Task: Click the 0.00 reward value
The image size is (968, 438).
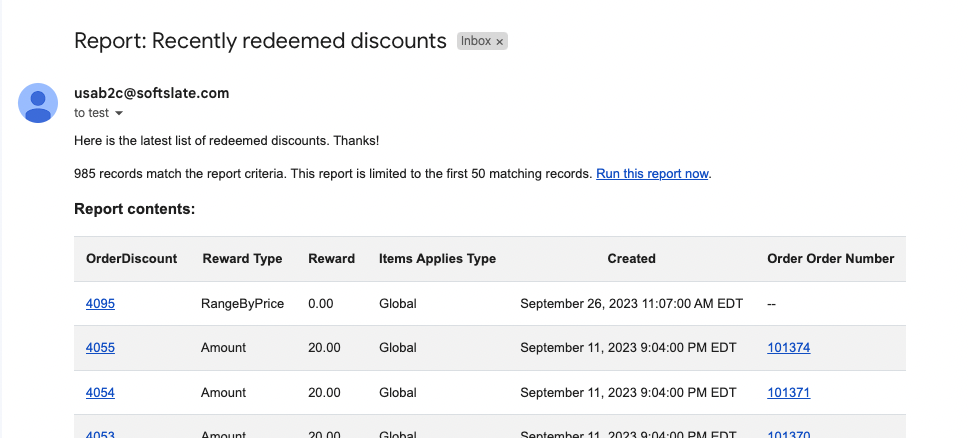Action: pyautogui.click(x=320, y=303)
